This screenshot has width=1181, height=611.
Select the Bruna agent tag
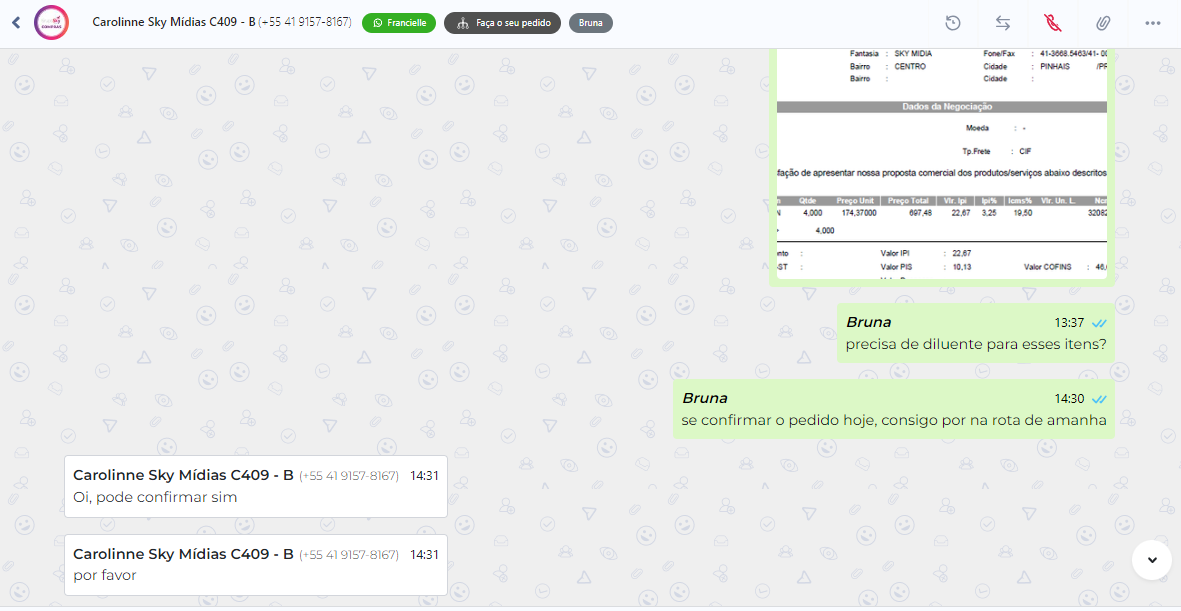click(x=591, y=23)
